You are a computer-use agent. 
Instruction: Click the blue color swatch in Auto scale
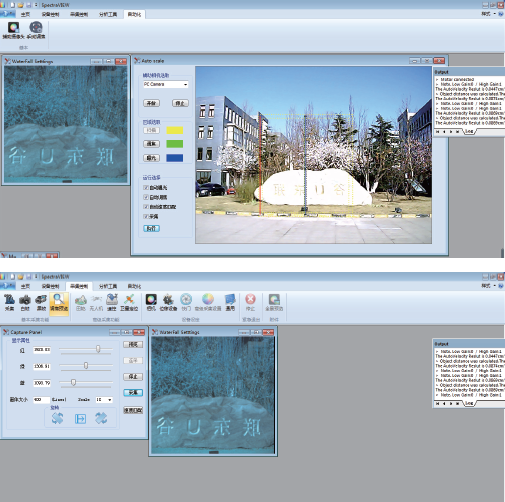tap(175, 158)
